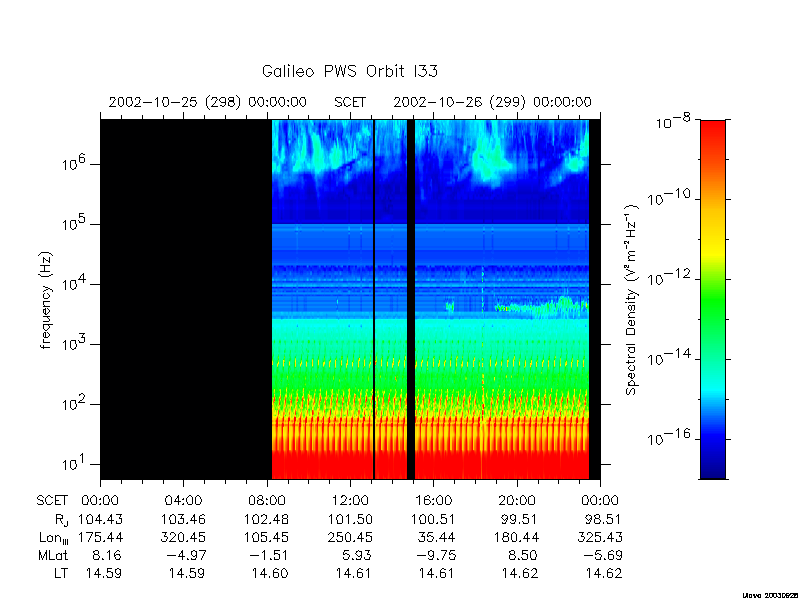Select the 16:00 time tick label
The width and height of the screenshot is (800, 600).
[434, 501]
